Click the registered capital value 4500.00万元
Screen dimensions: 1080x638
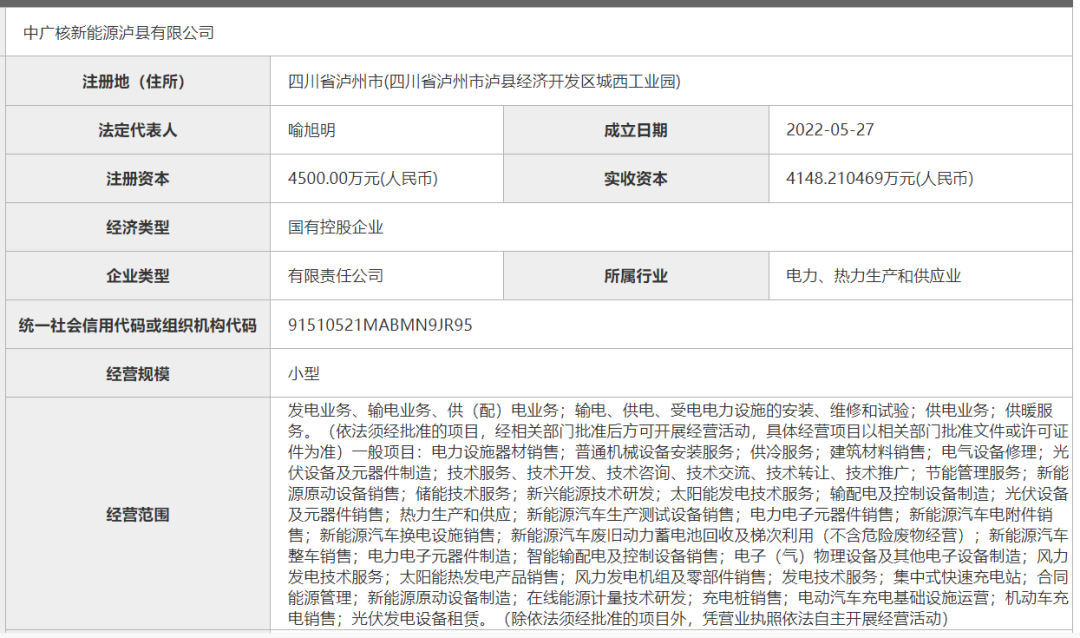click(362, 180)
